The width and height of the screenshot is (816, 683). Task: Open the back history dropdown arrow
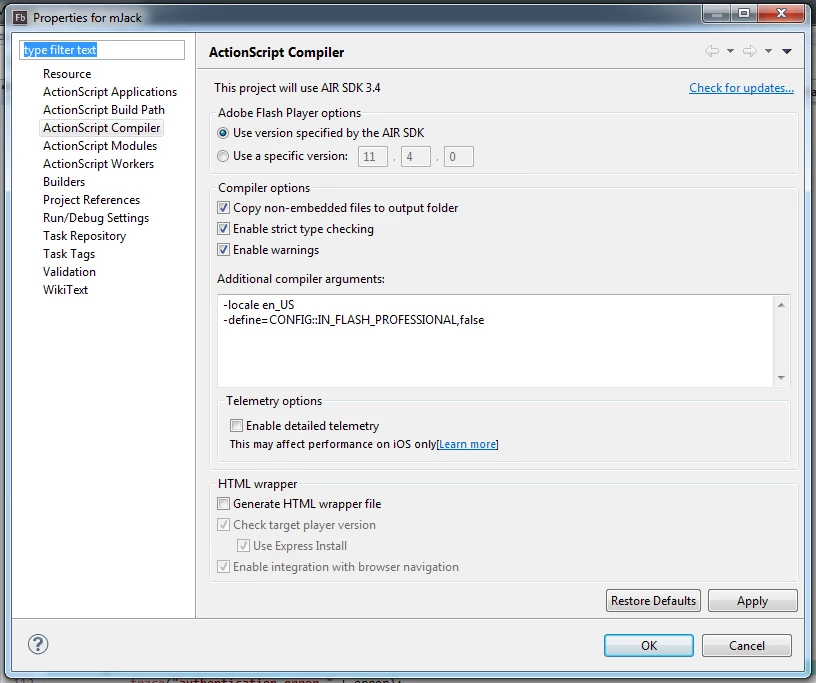pos(730,51)
